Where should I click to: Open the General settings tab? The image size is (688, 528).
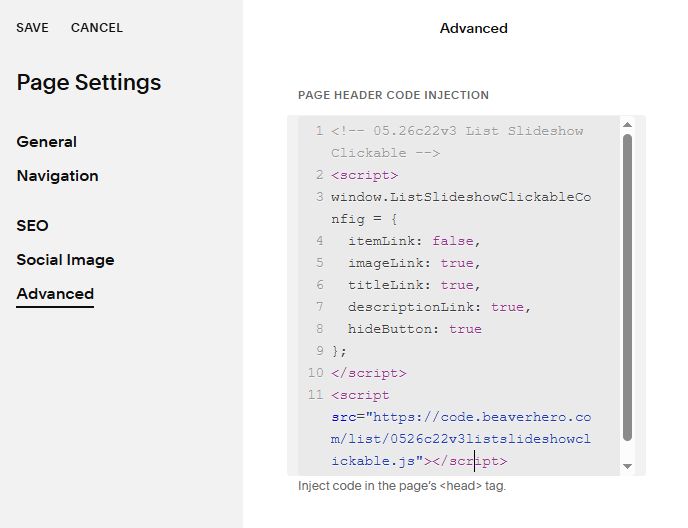[47, 142]
